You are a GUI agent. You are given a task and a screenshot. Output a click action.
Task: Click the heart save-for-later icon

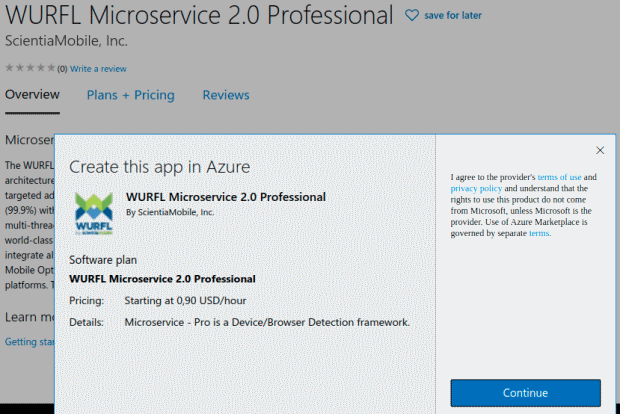[412, 15]
